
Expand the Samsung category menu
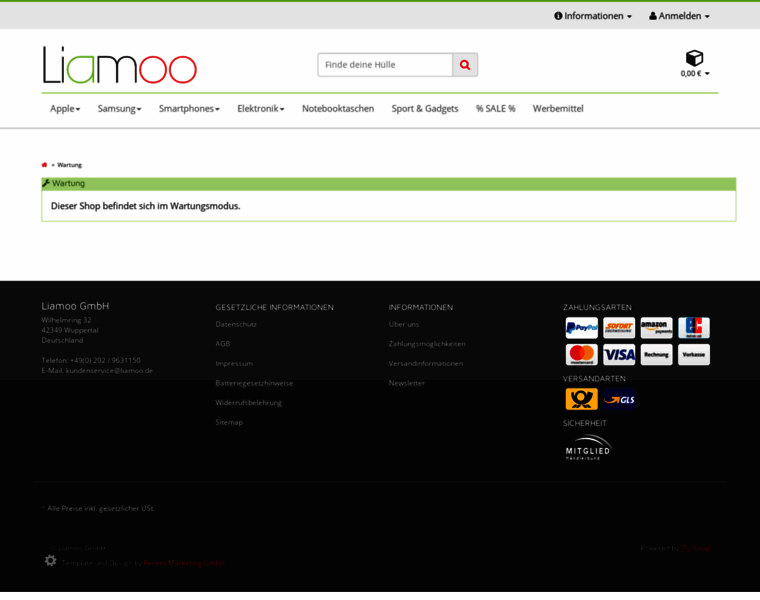(x=119, y=109)
